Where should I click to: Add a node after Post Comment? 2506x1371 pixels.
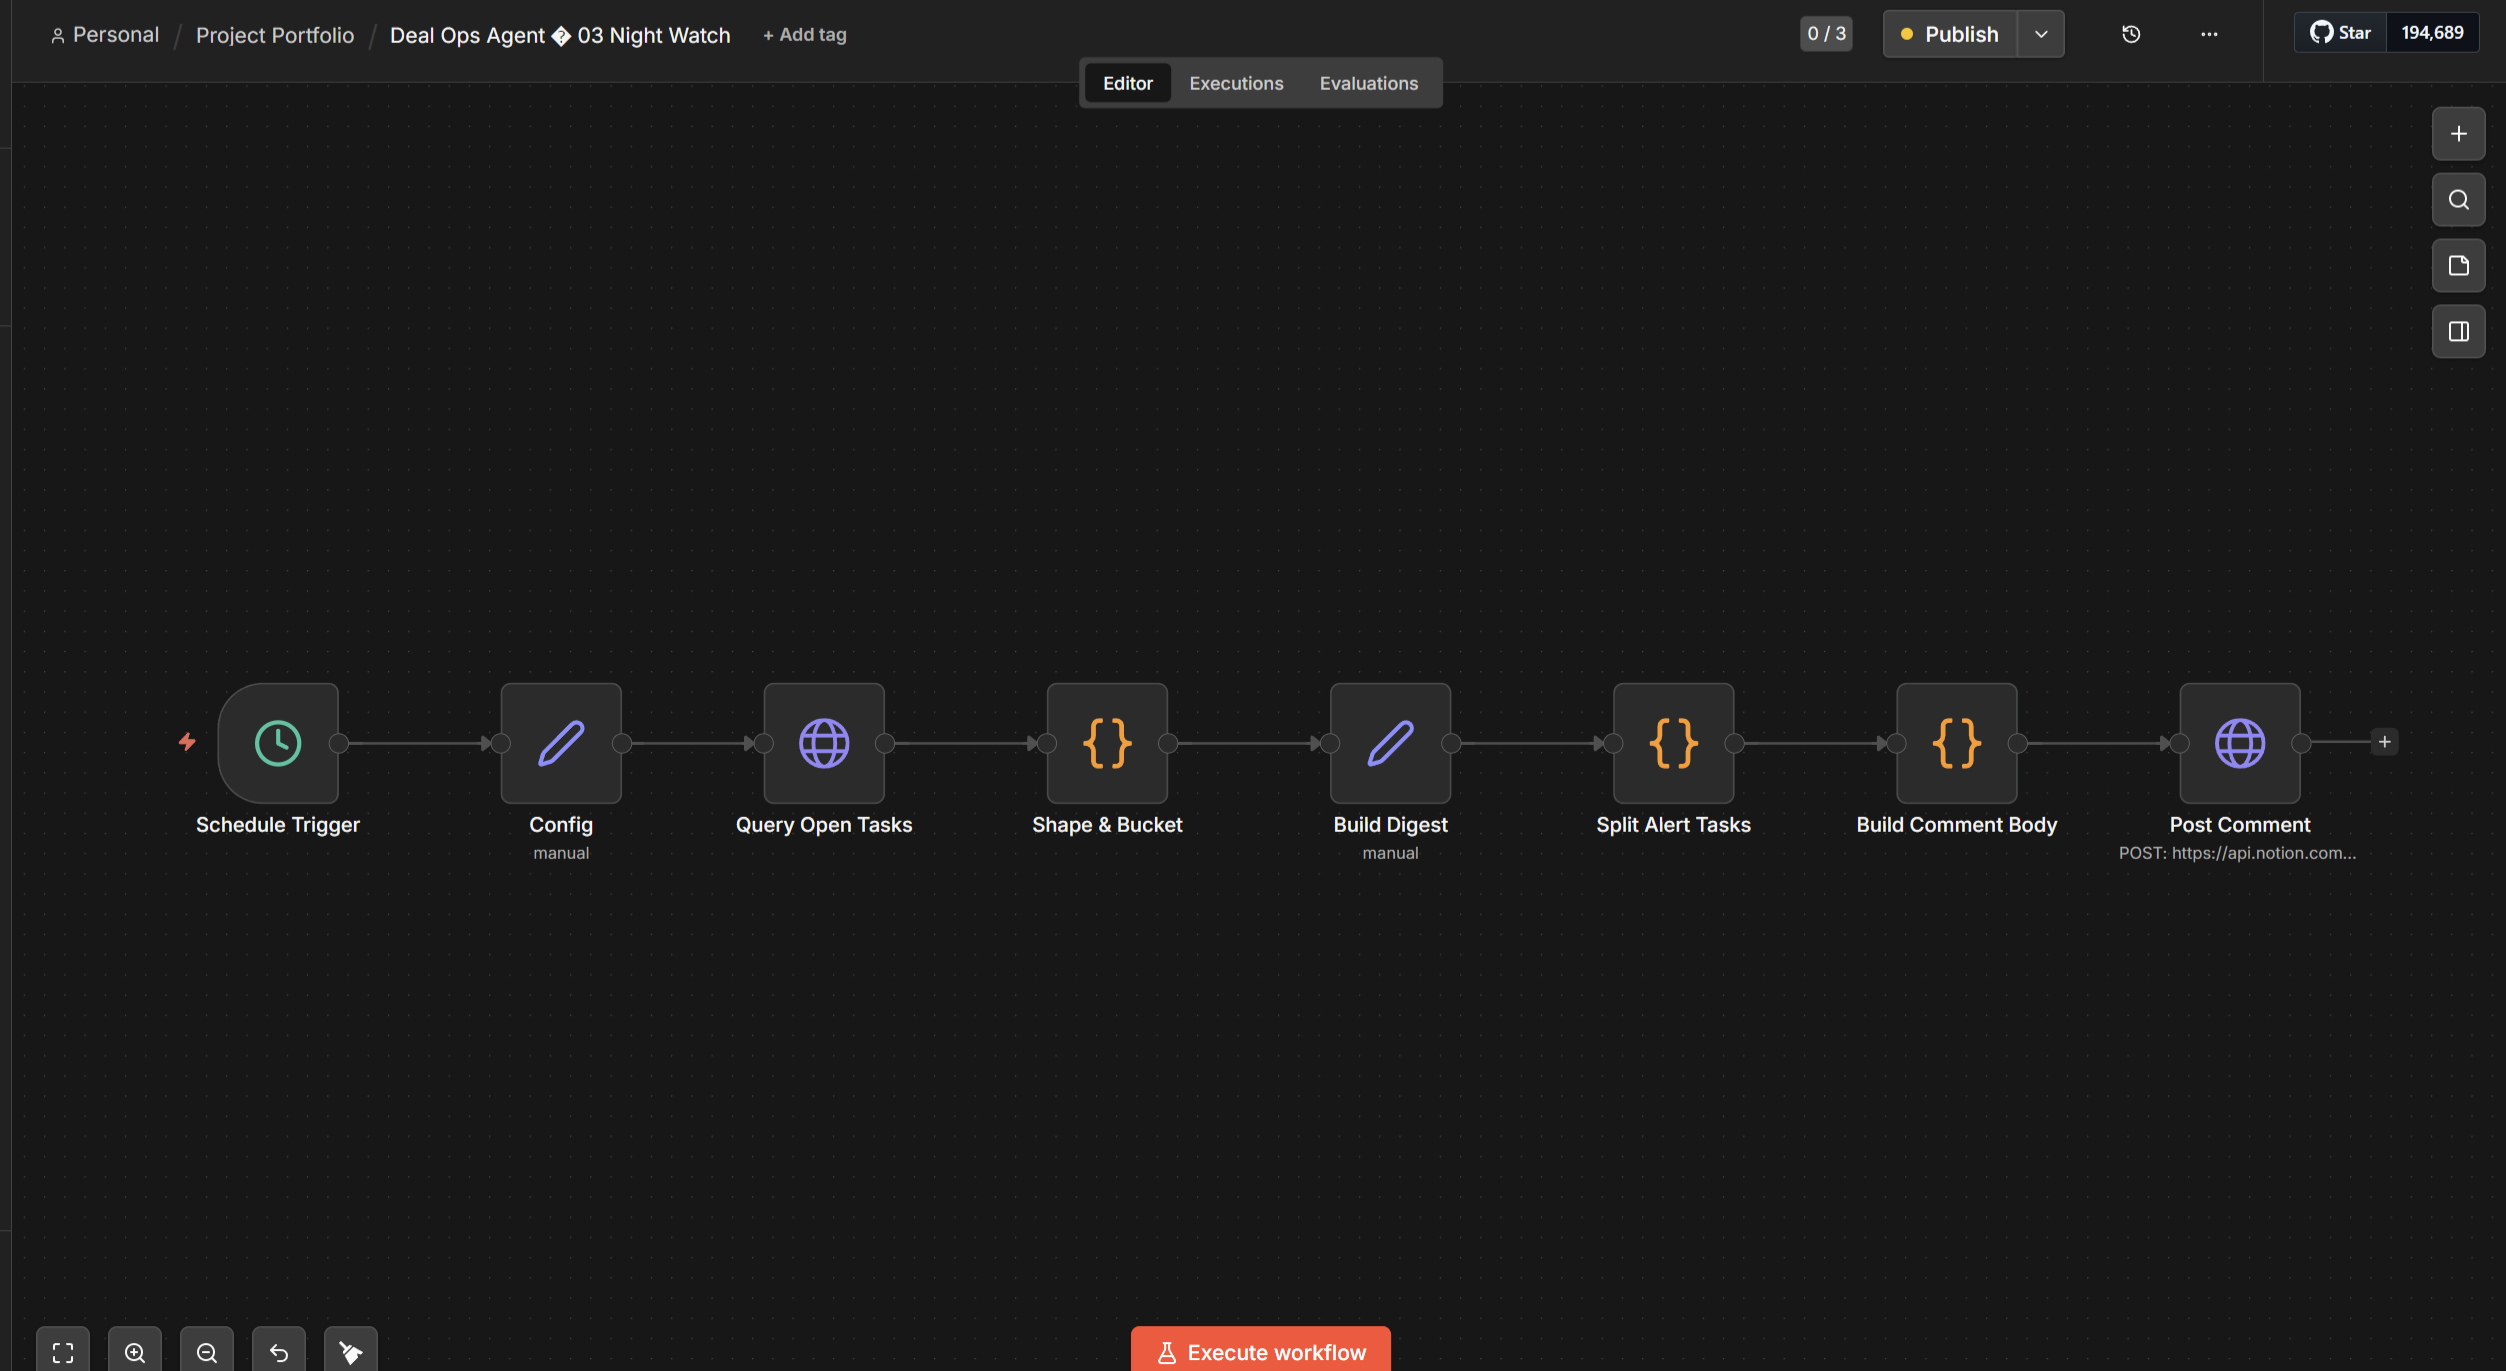(2385, 742)
